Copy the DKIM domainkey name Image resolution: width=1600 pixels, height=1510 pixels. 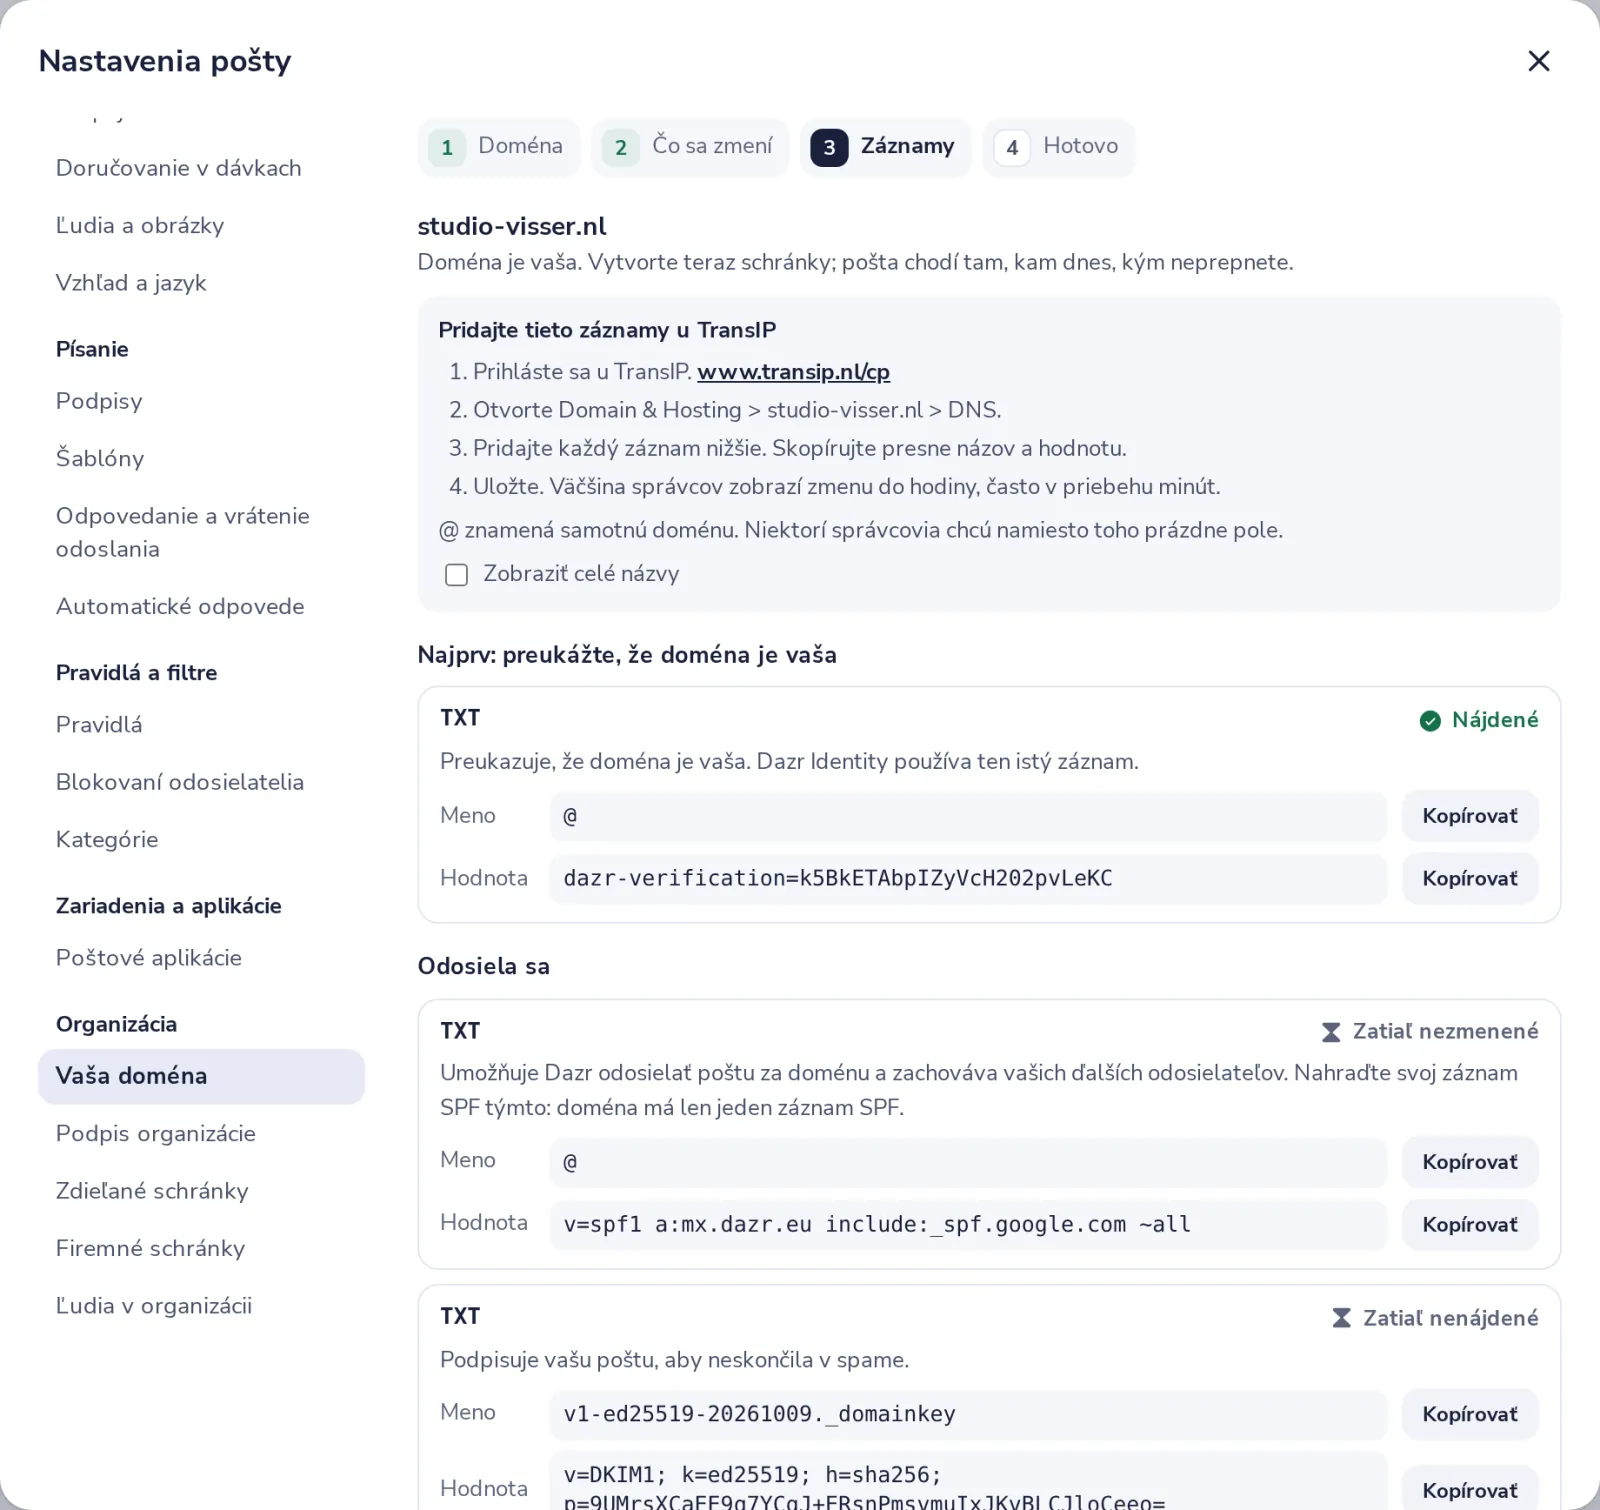coord(1470,1415)
